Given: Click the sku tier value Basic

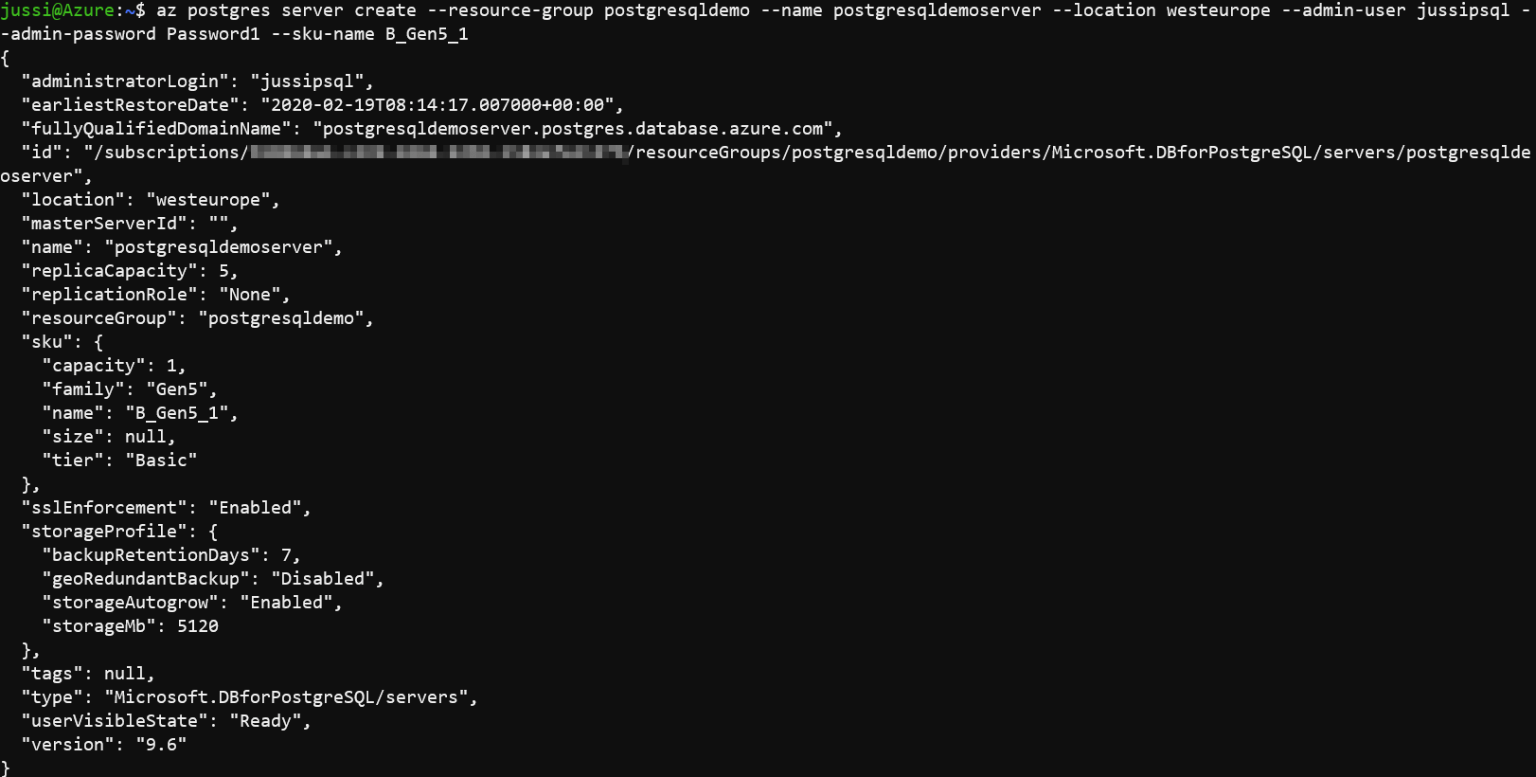Looking at the screenshot, I should tap(161, 461).
